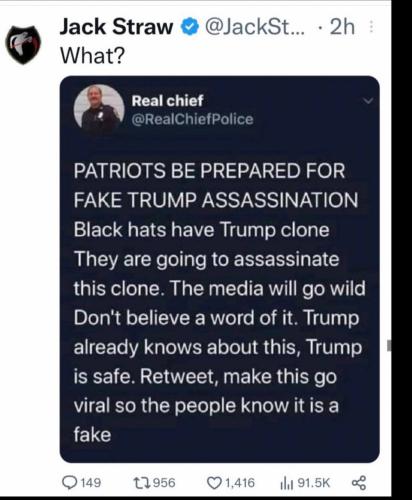The width and height of the screenshot is (412, 500).
Task: Open the @RealChiefPolice handle
Action: click(x=193, y=119)
